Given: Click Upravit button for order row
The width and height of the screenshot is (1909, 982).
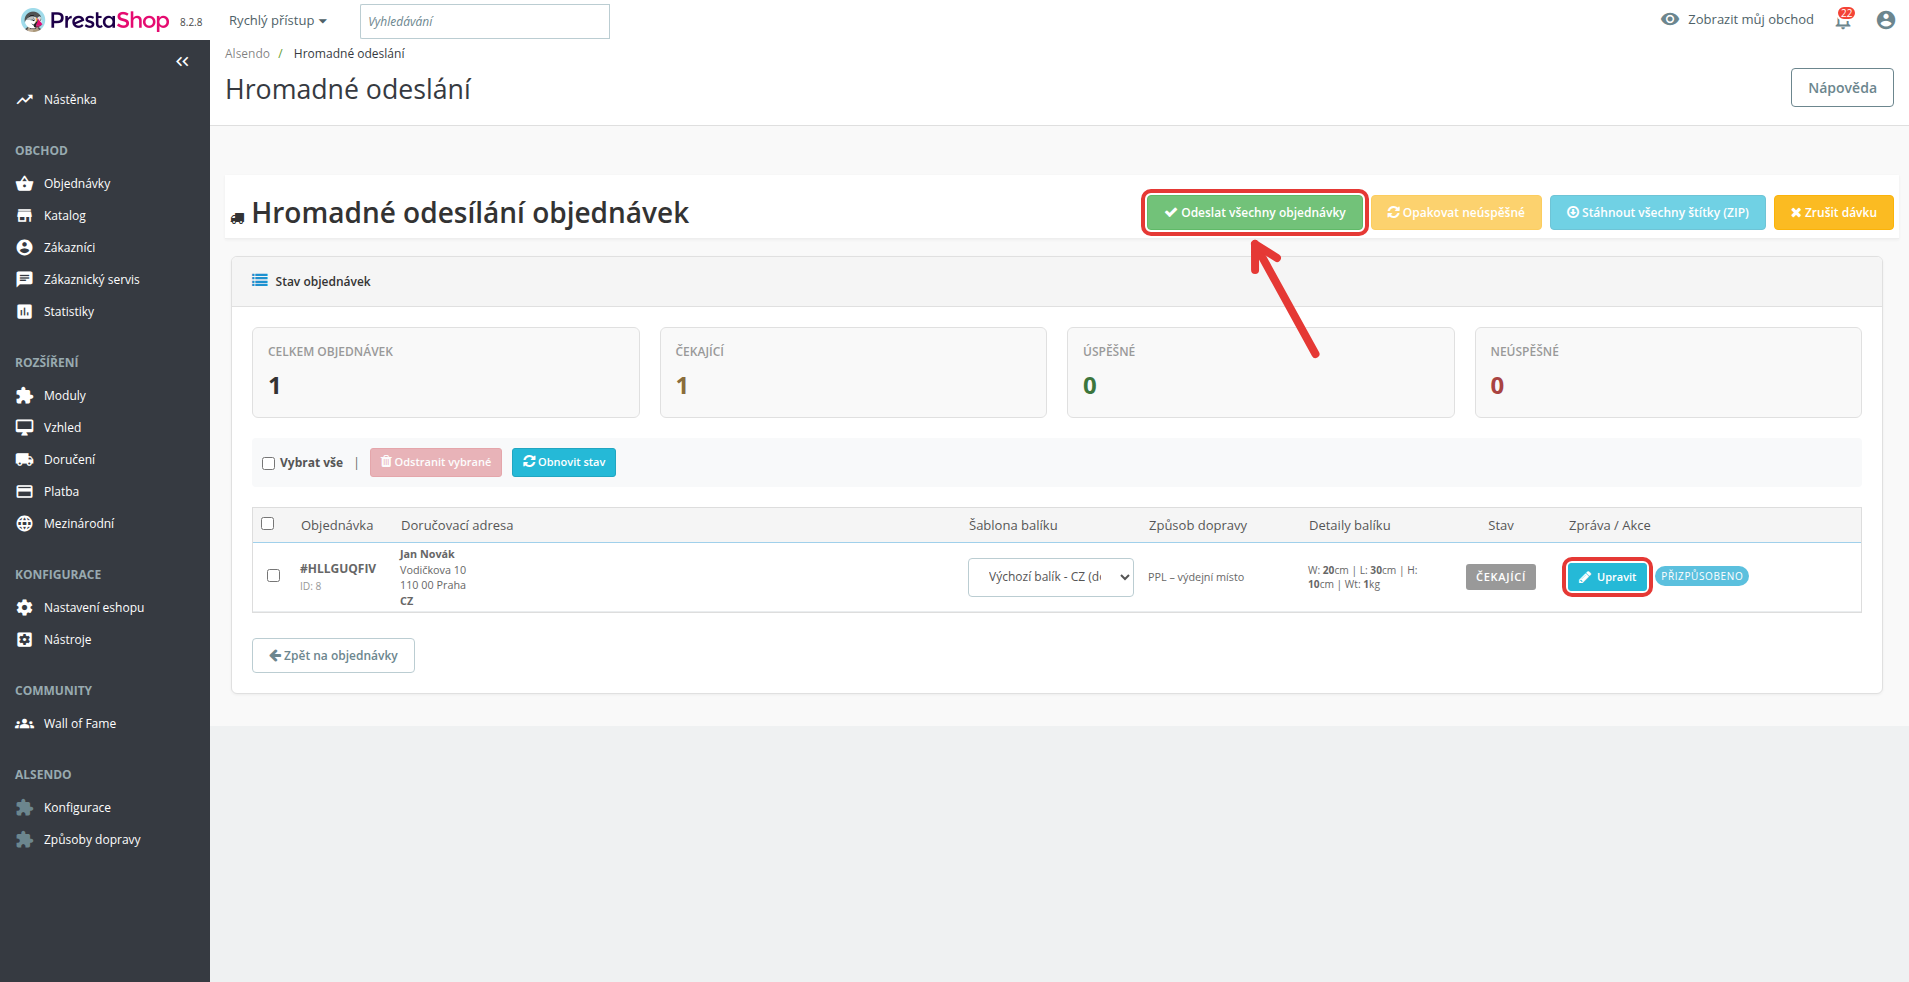Looking at the screenshot, I should (x=1607, y=577).
